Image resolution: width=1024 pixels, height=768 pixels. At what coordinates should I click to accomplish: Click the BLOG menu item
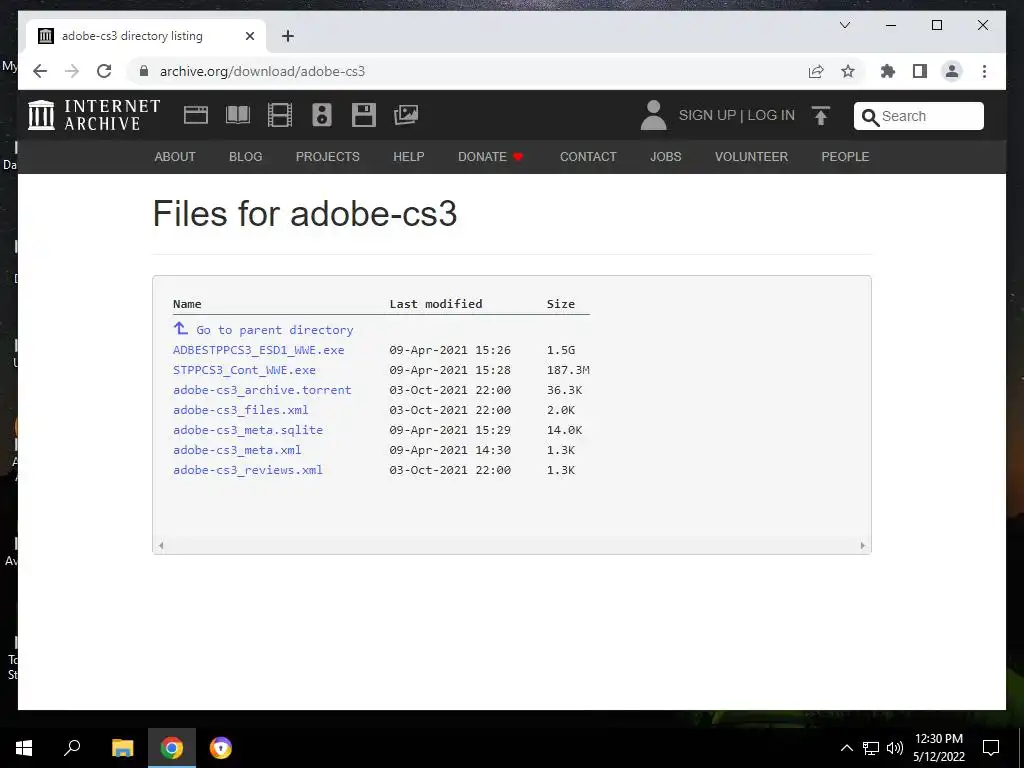[246, 157]
